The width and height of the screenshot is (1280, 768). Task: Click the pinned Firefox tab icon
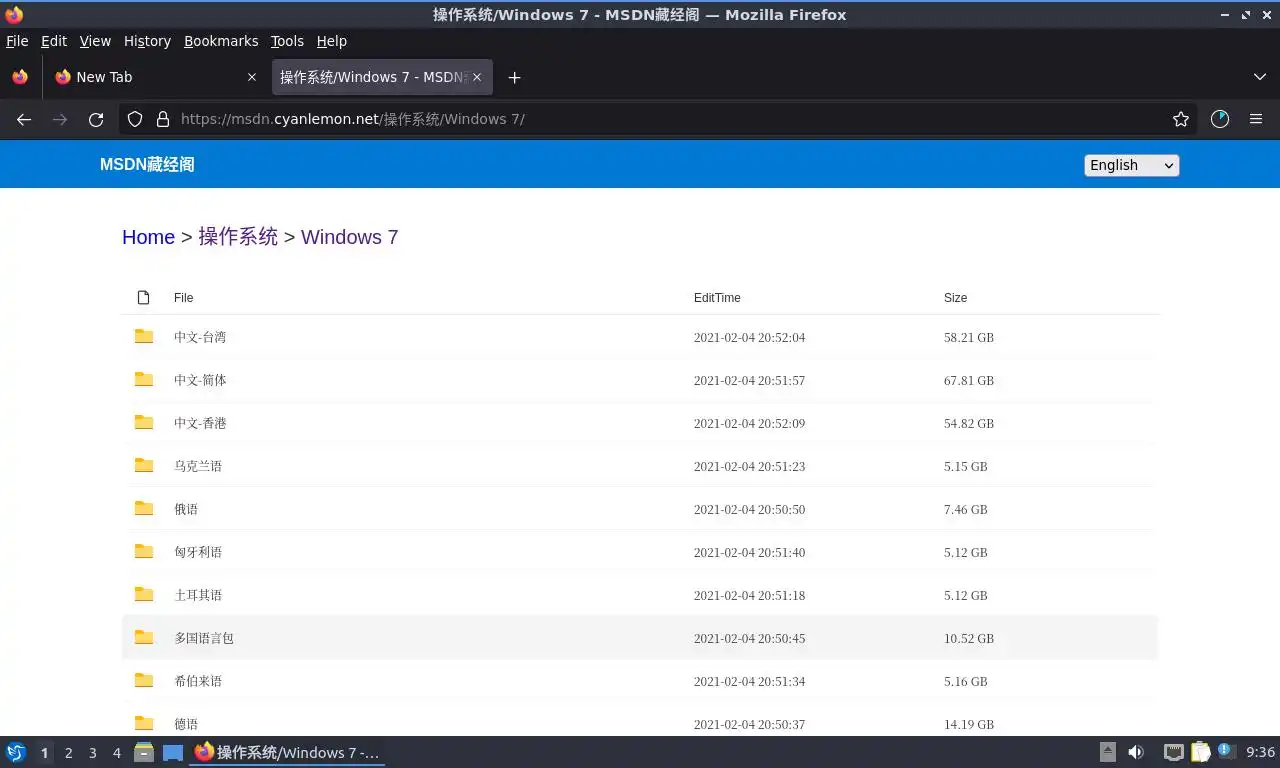coord(20,77)
